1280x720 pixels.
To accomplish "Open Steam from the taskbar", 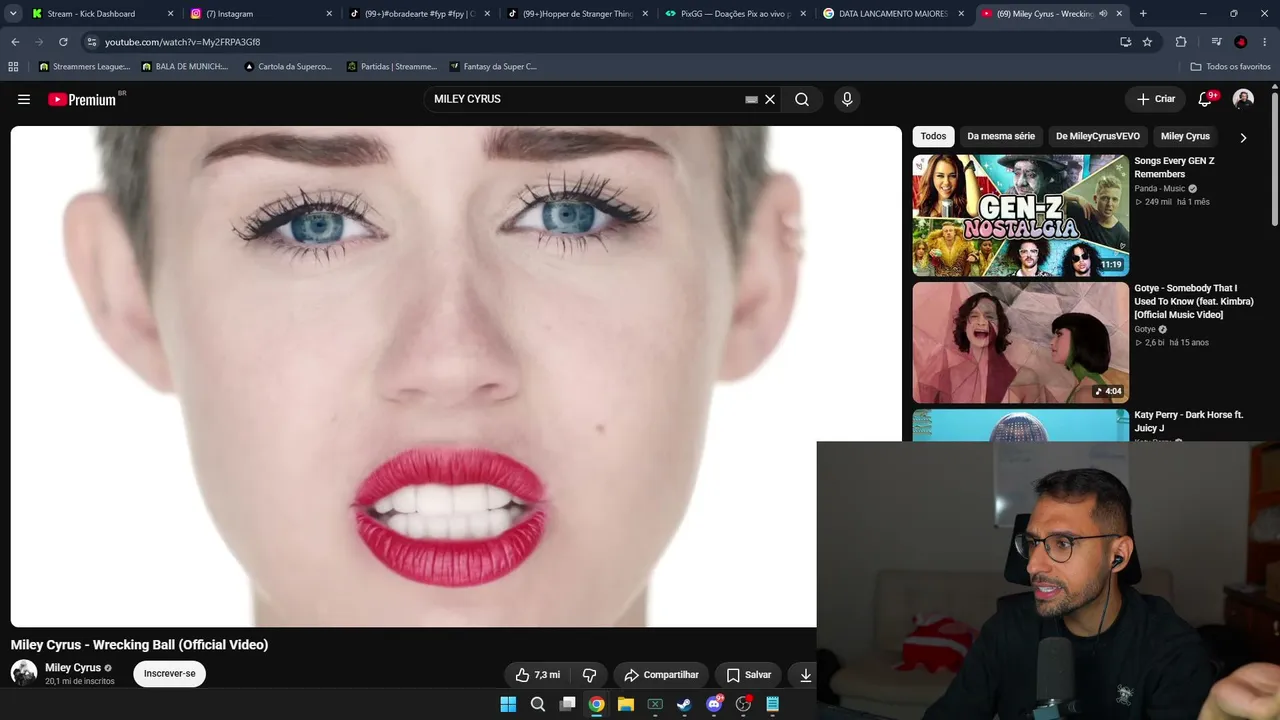I will point(684,704).
